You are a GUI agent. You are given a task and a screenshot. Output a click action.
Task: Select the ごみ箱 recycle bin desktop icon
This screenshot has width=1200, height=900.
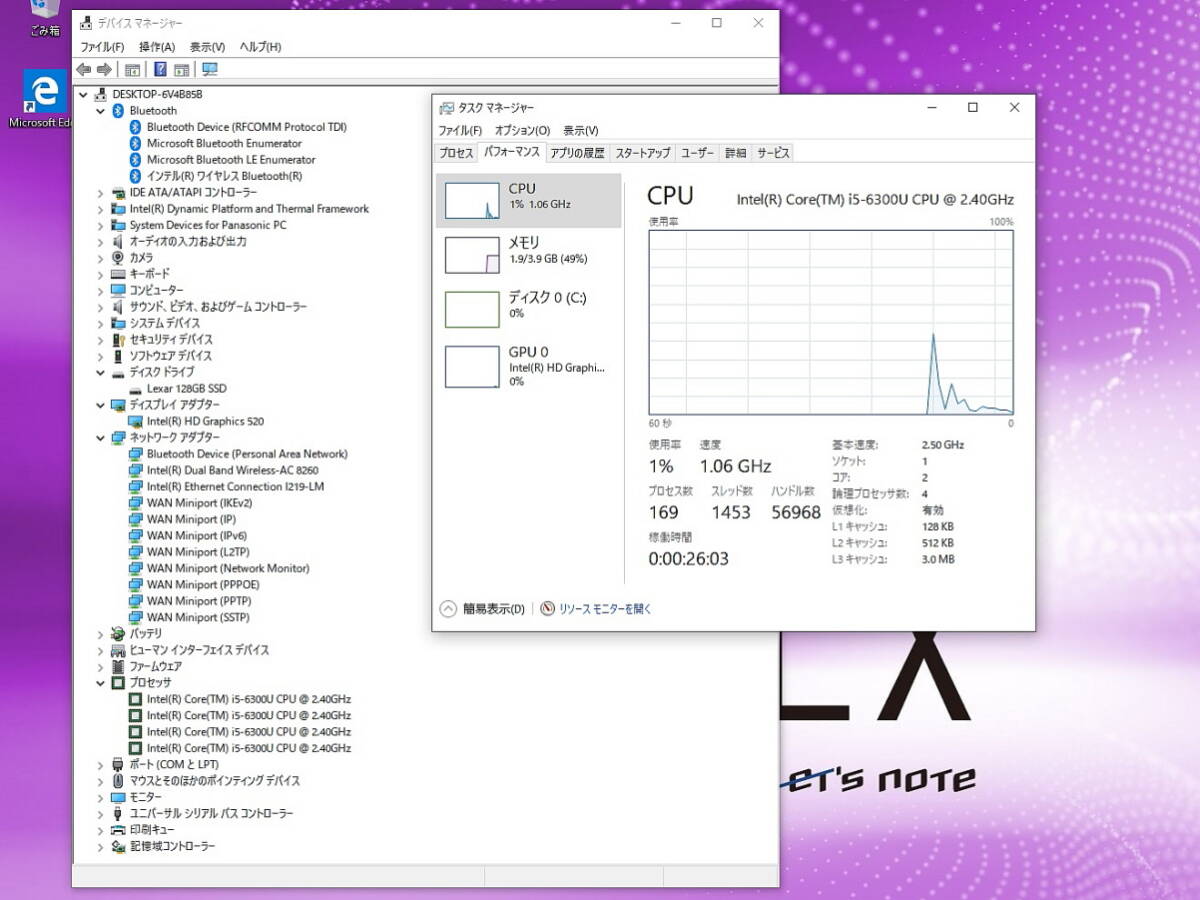(x=44, y=19)
